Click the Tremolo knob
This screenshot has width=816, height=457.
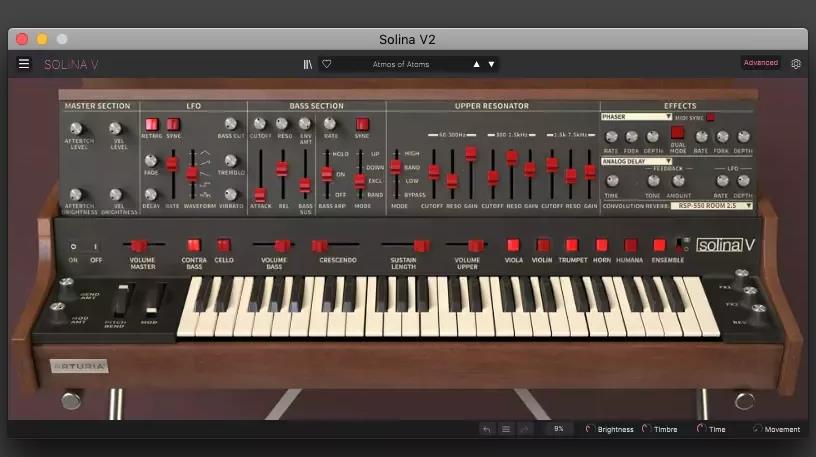coord(231,160)
